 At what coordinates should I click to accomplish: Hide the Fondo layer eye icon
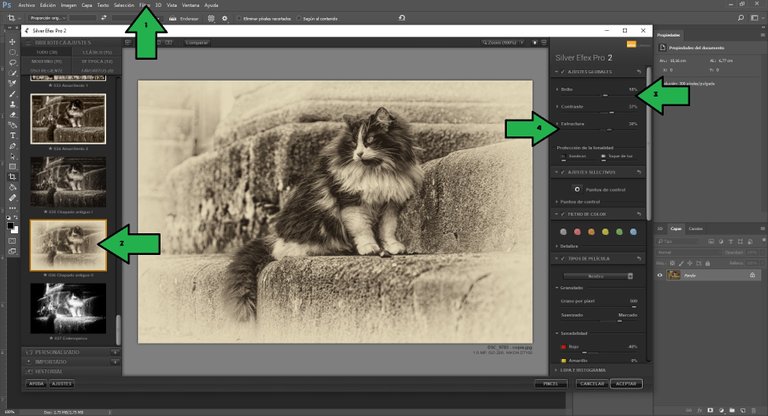click(660, 275)
